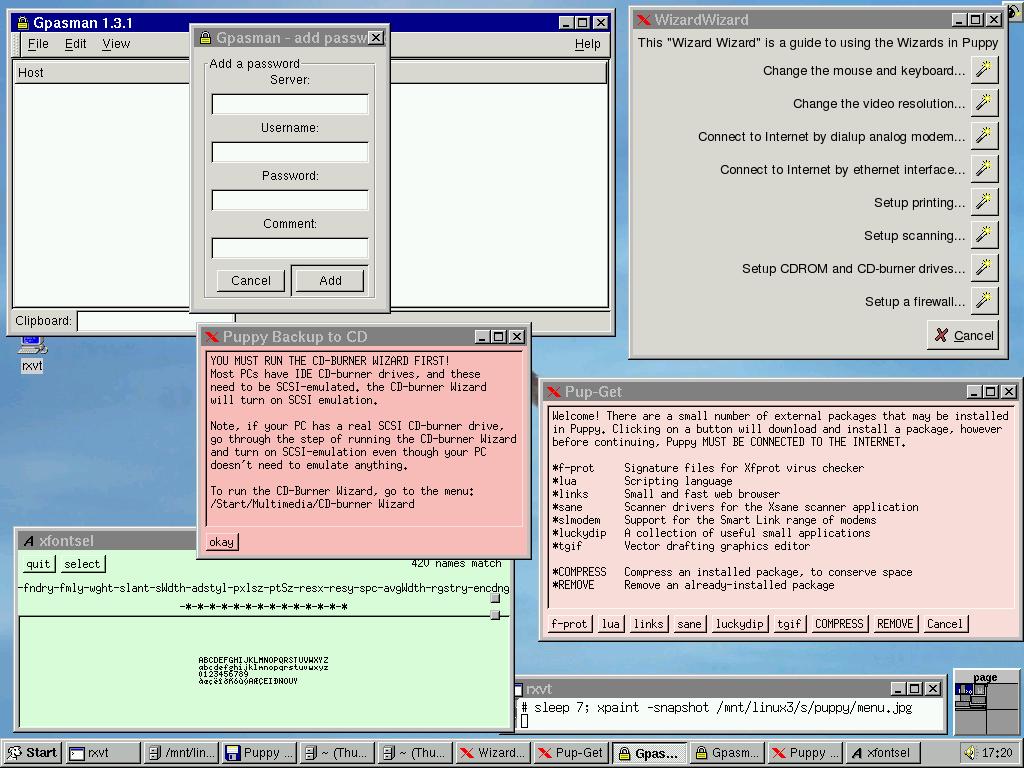Cancel the WizardWizard dialog
Screen dimensions: 1024x768
(963, 335)
